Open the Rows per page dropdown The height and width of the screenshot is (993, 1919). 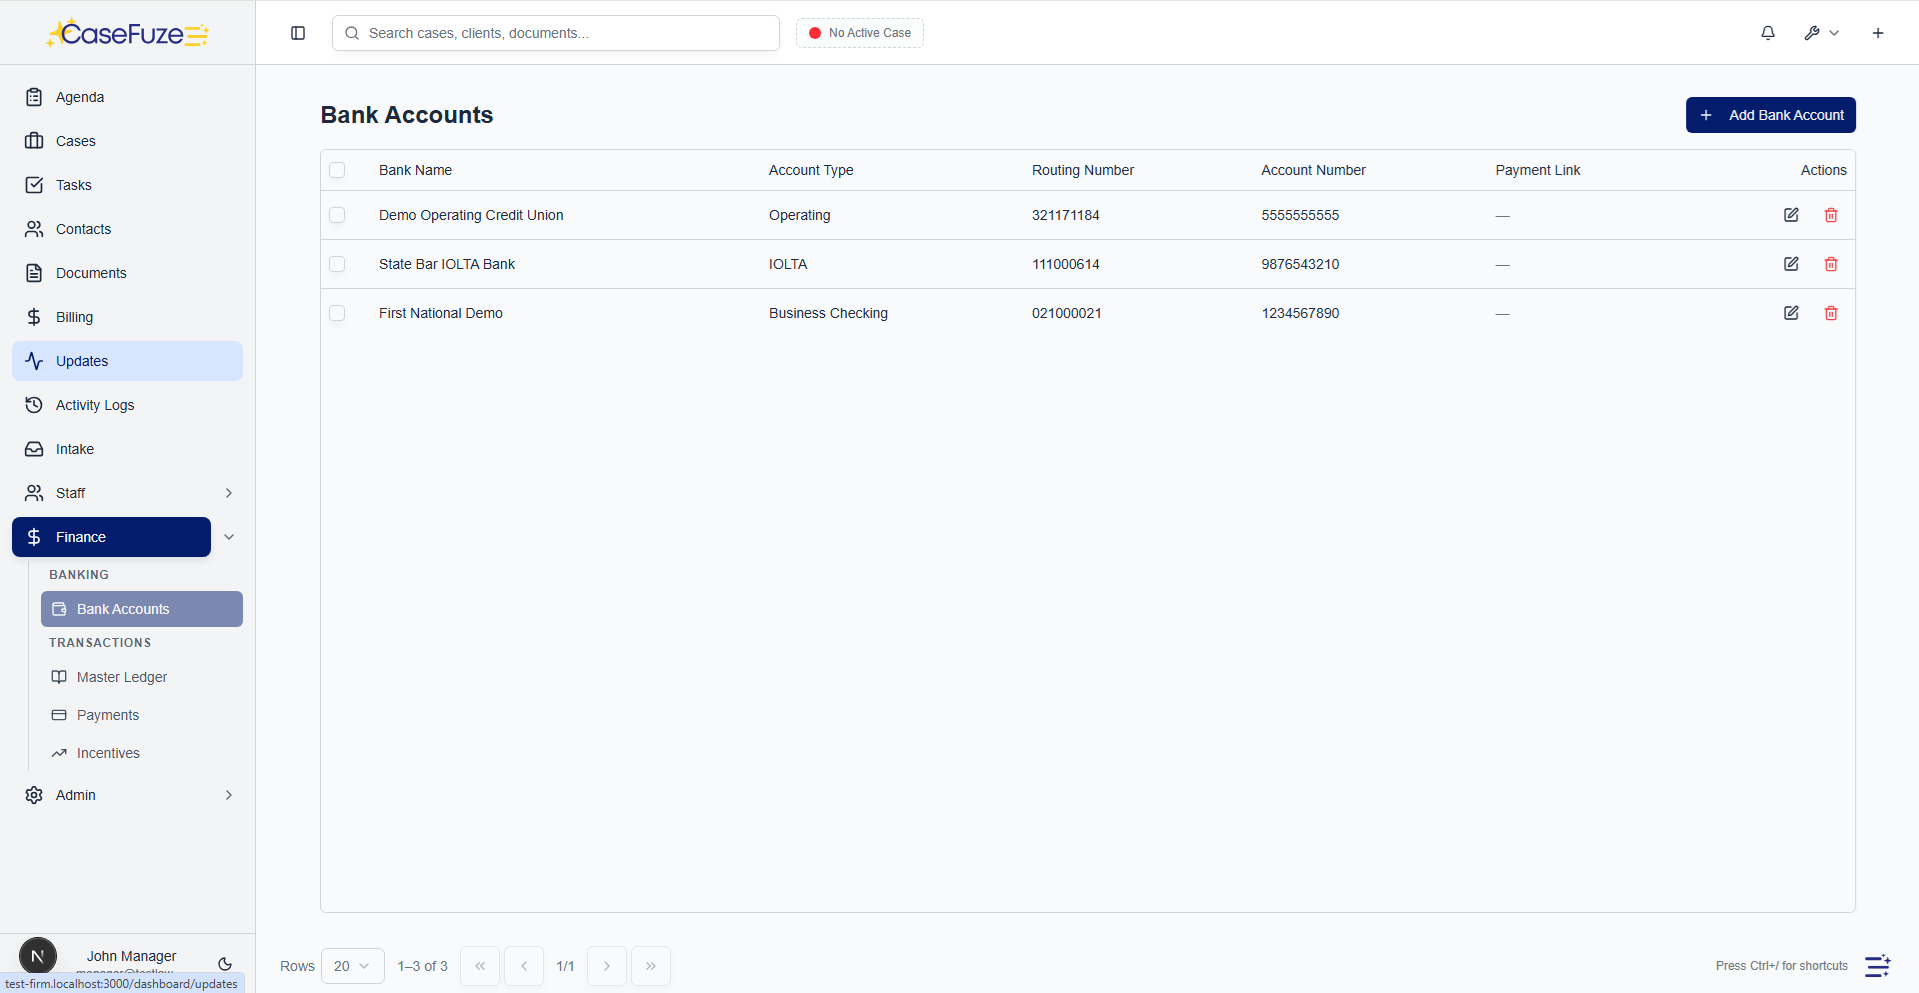(x=352, y=966)
